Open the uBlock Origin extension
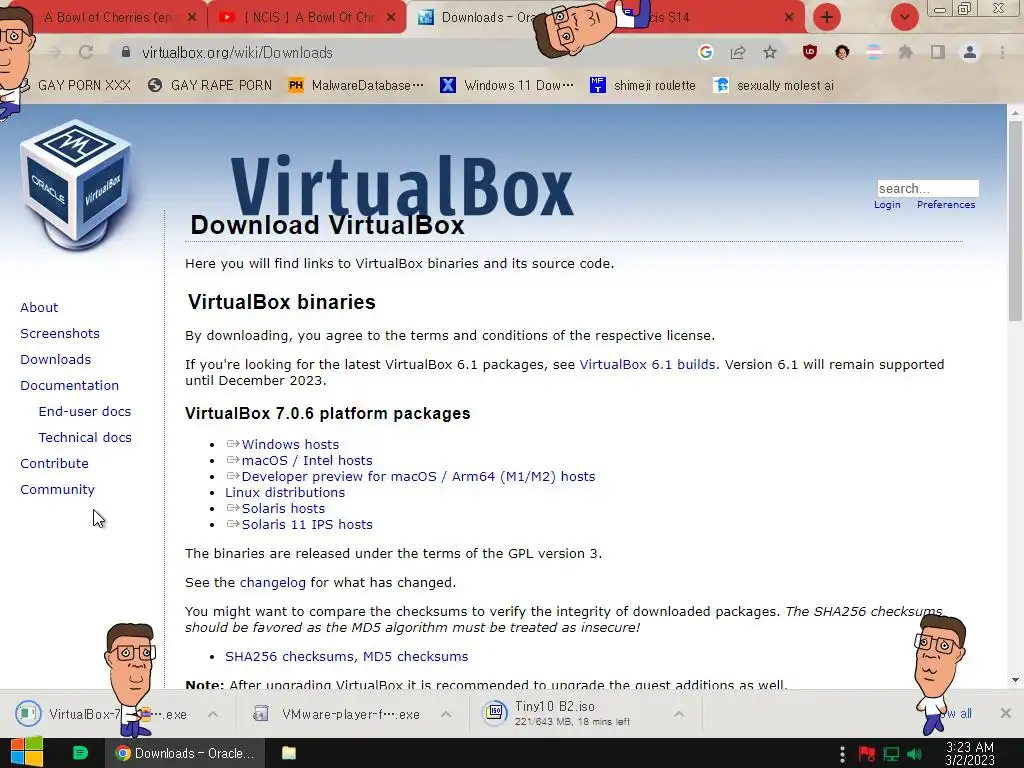The height and width of the screenshot is (768, 1024). tap(810, 52)
